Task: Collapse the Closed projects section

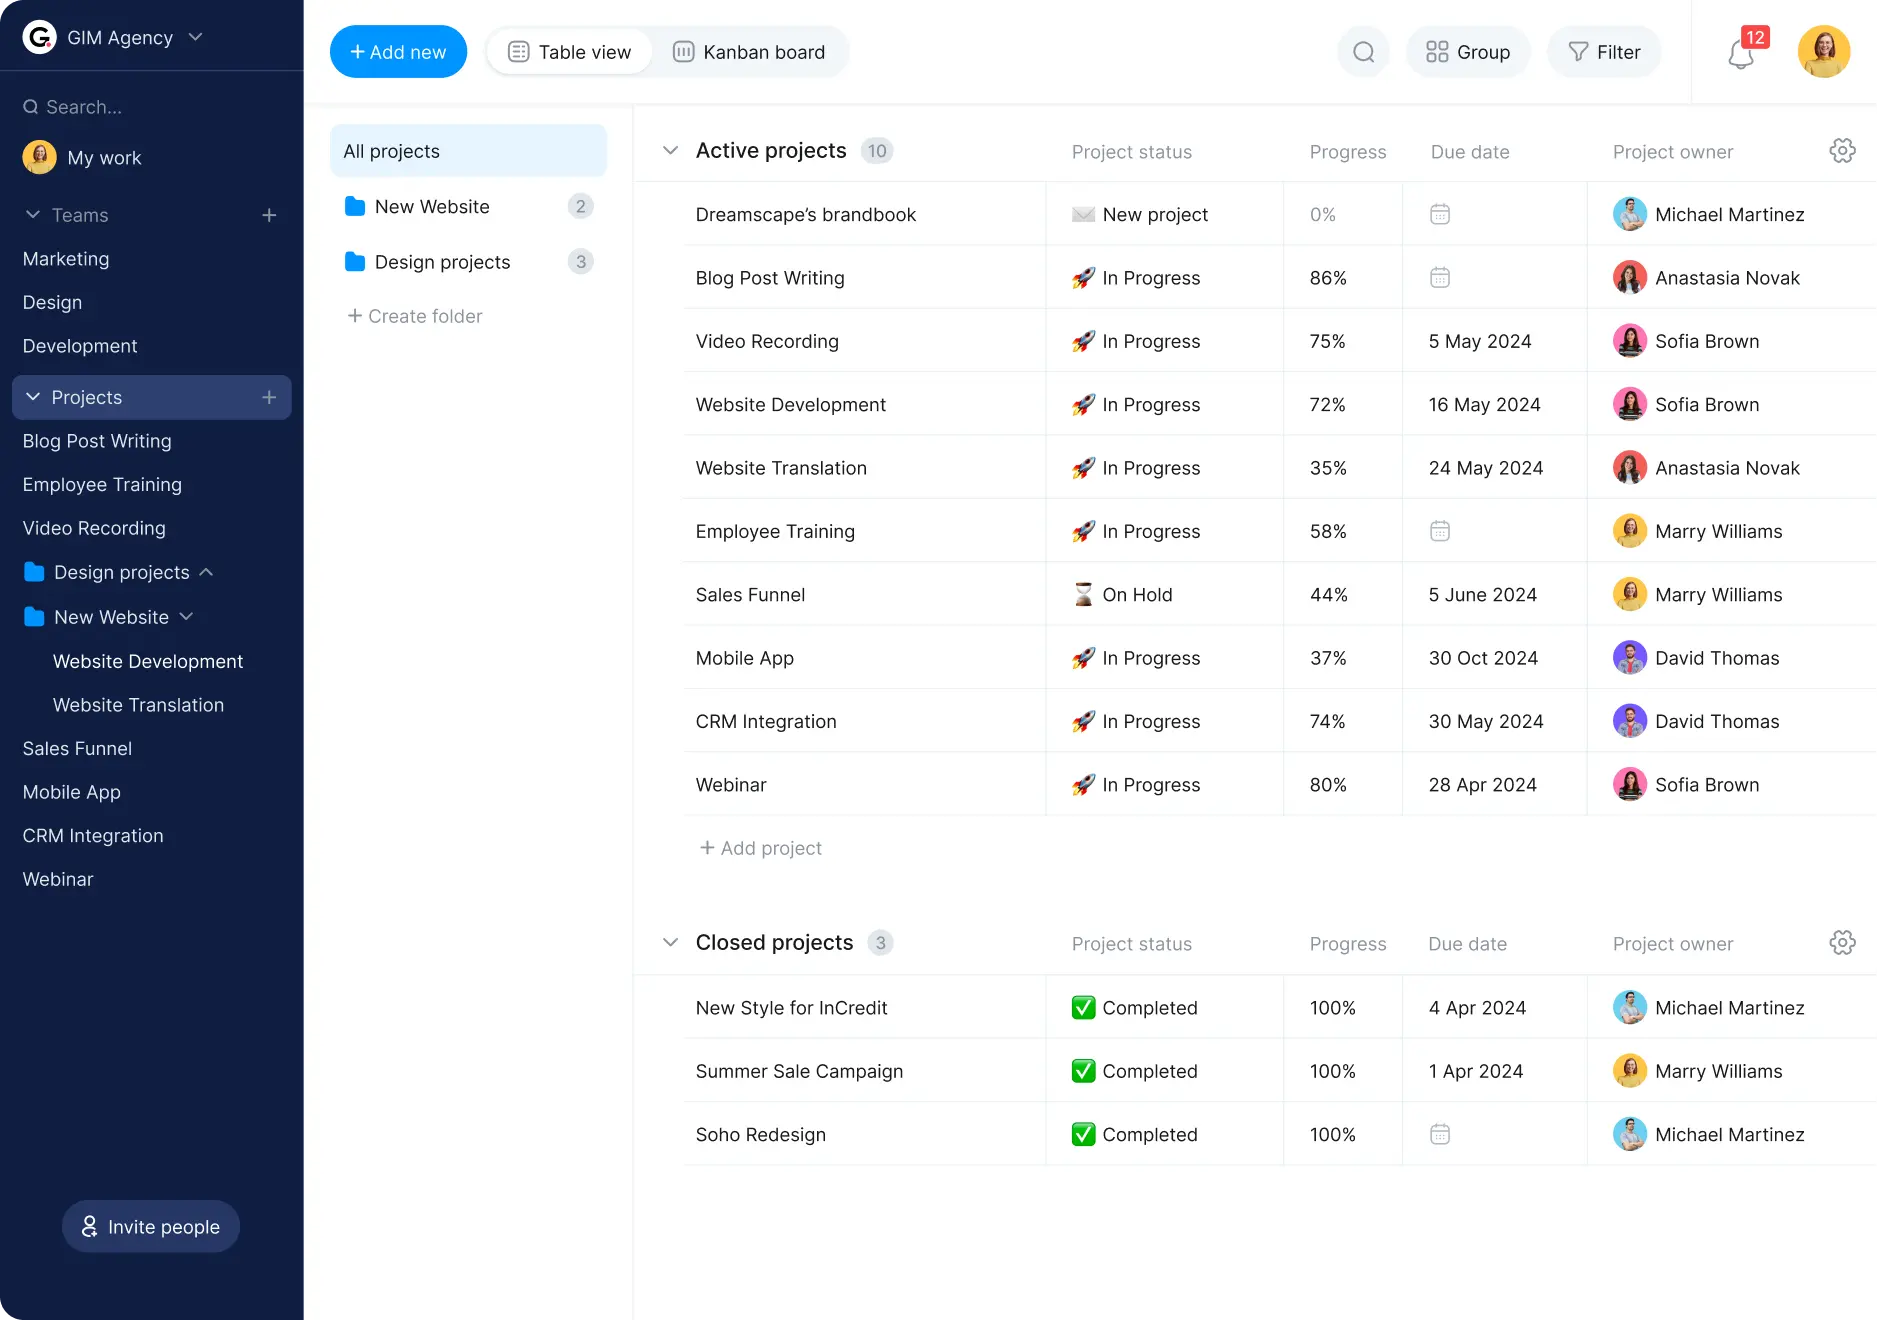Action: pos(670,942)
